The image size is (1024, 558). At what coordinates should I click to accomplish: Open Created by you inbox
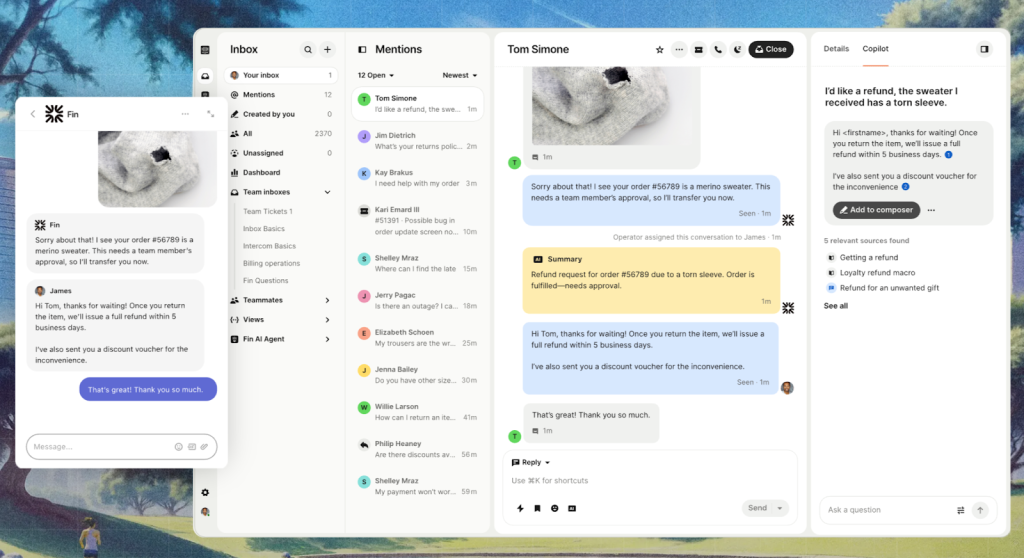pyautogui.click(x=281, y=114)
